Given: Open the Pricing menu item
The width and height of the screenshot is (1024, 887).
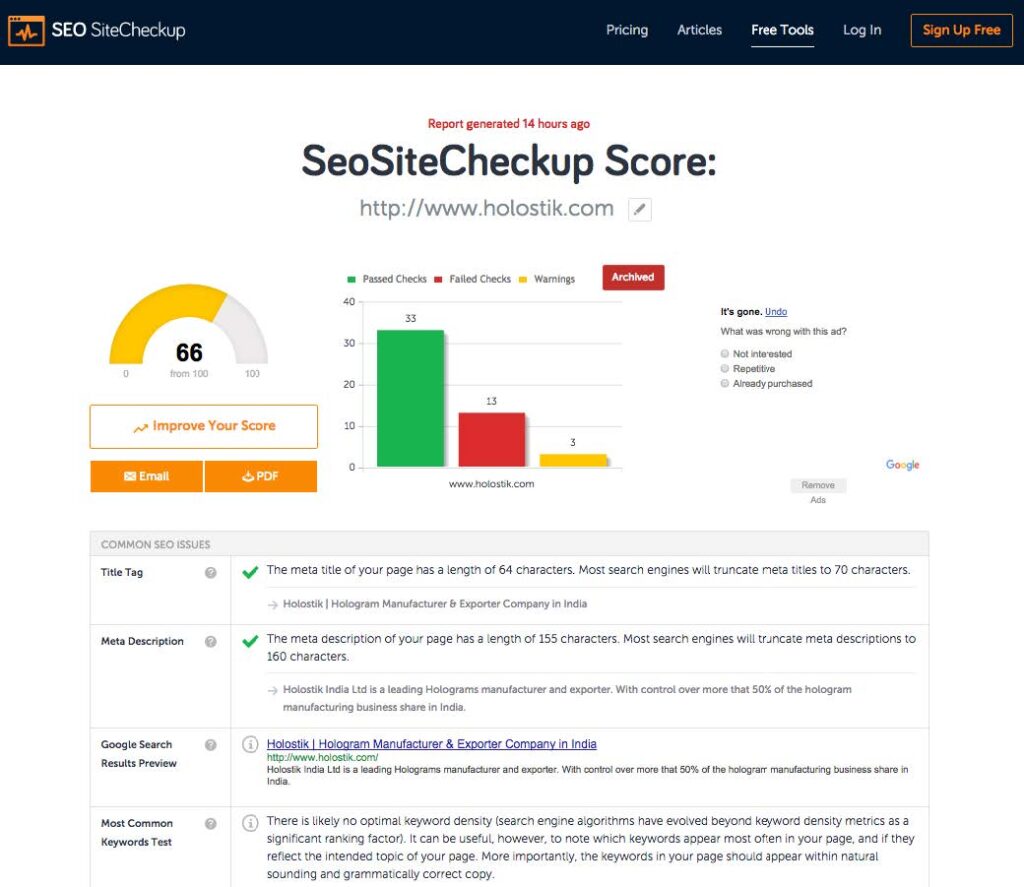Looking at the screenshot, I should coord(627,30).
